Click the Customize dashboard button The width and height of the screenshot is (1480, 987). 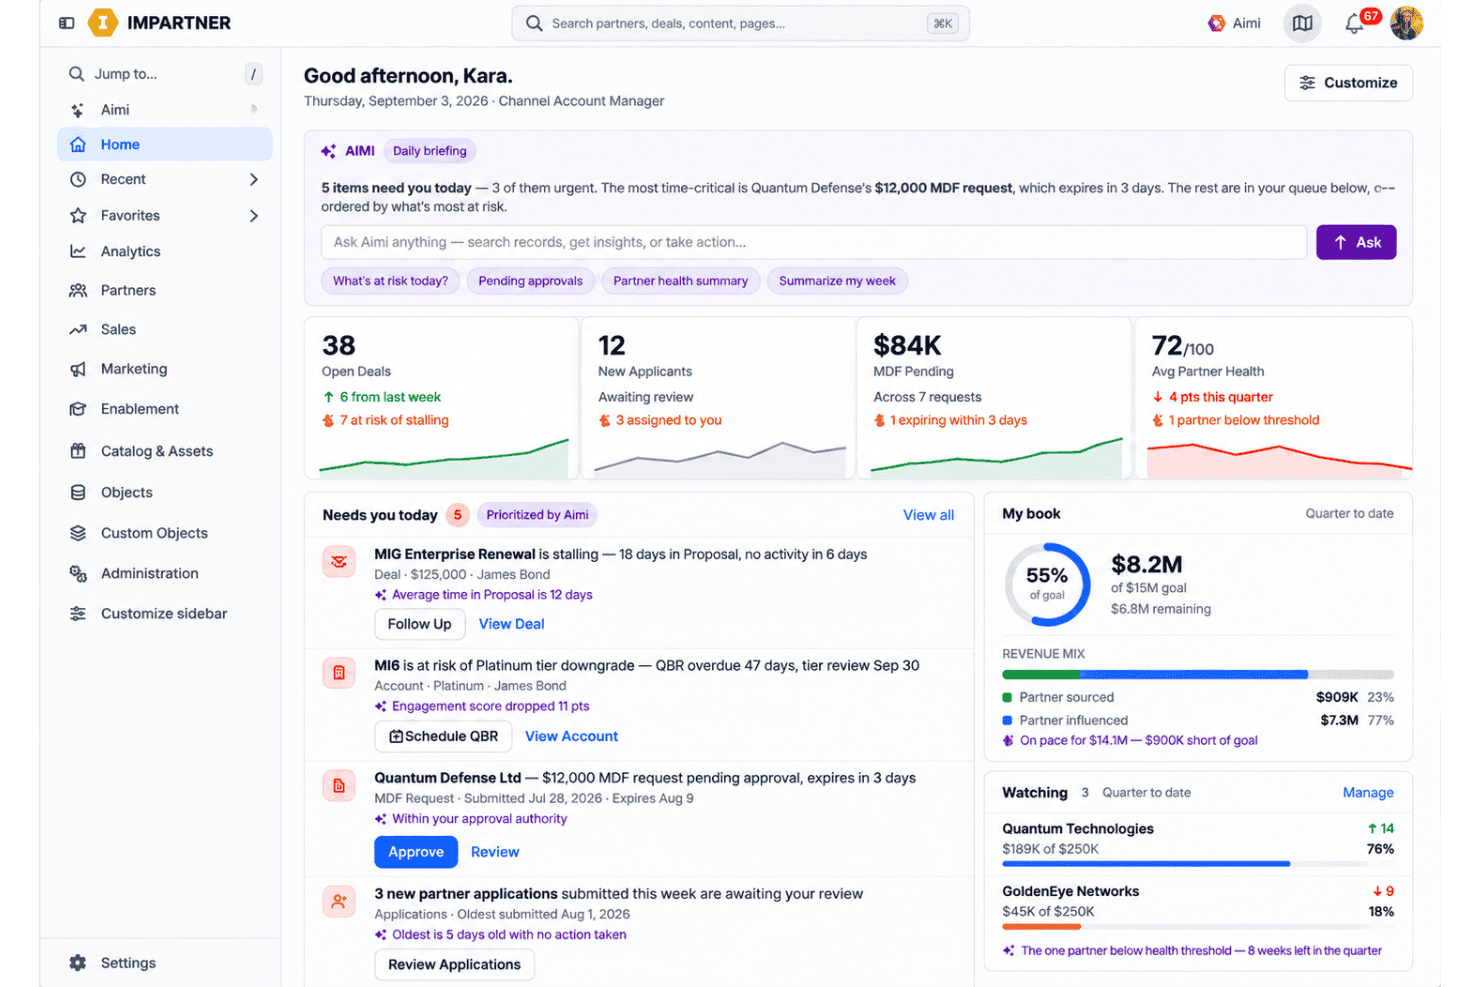click(1348, 83)
